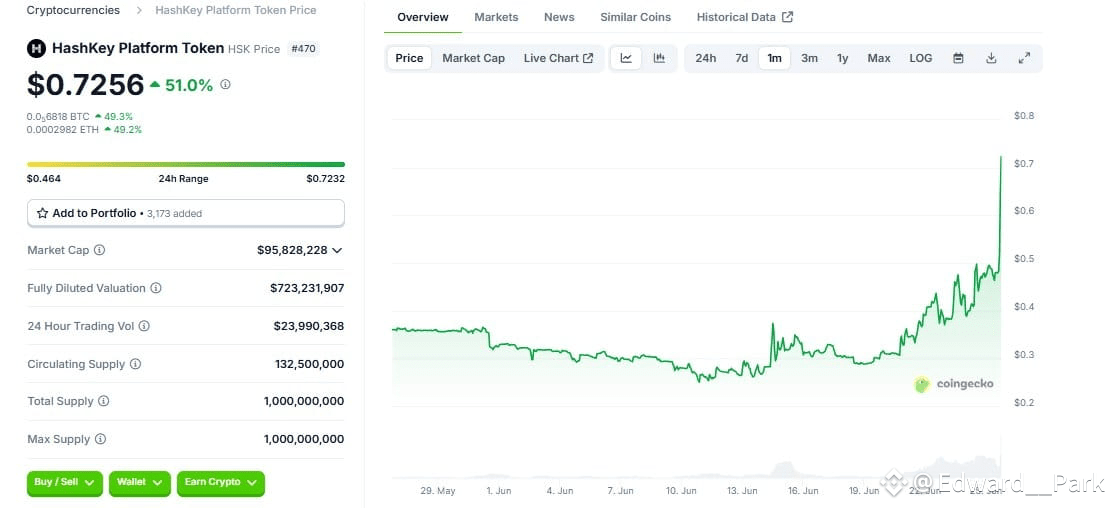The height and width of the screenshot is (508, 1113).
Task: Open the Earn Crypto dropdown
Action: (221, 483)
